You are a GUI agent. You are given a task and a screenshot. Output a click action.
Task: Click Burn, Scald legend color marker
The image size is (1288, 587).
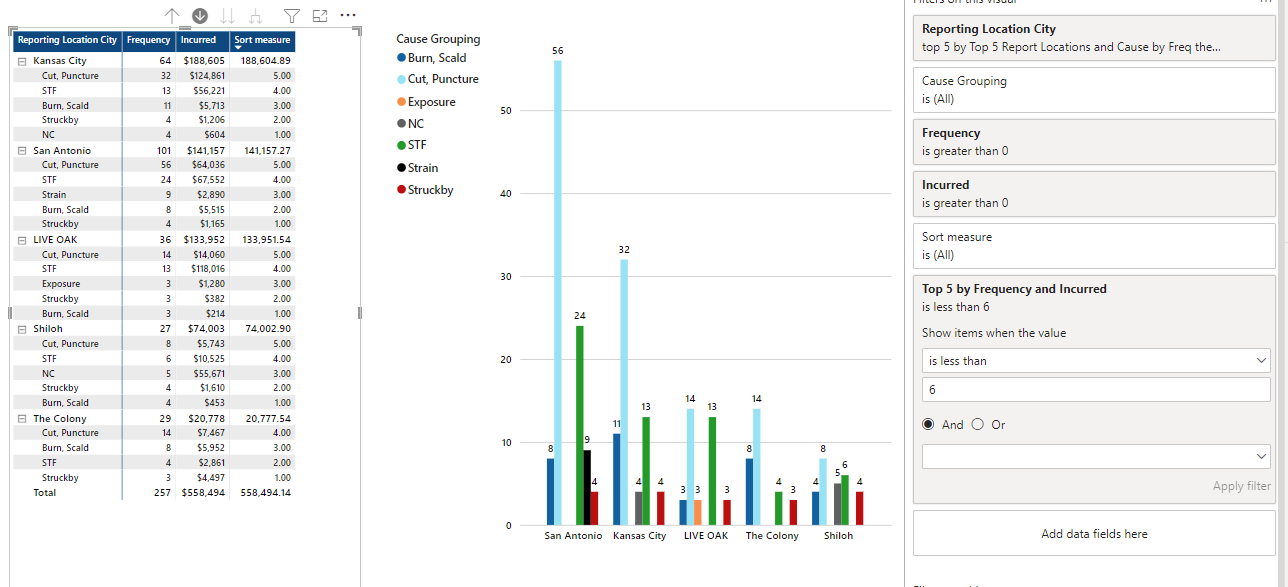[402, 58]
